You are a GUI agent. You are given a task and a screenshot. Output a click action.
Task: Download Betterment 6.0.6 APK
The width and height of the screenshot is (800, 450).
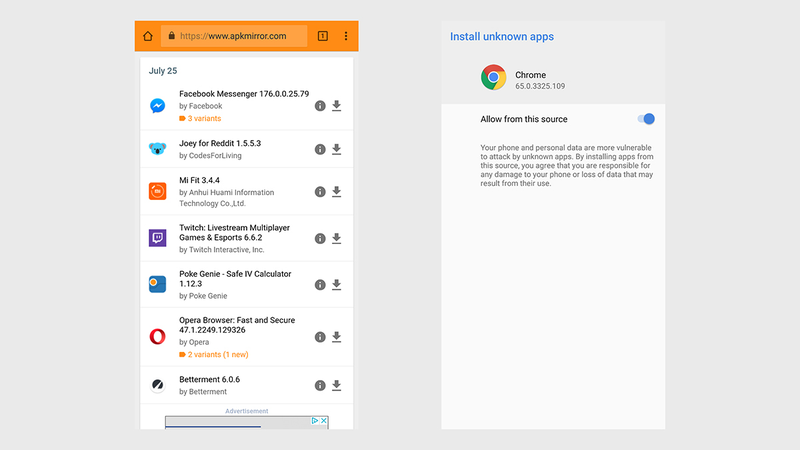337,385
